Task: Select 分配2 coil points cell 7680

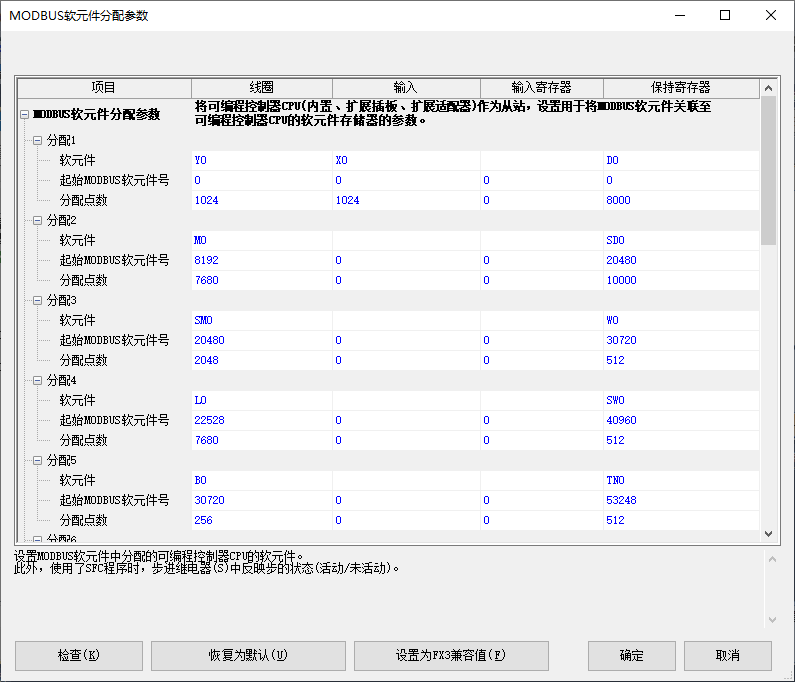Action: [262, 280]
